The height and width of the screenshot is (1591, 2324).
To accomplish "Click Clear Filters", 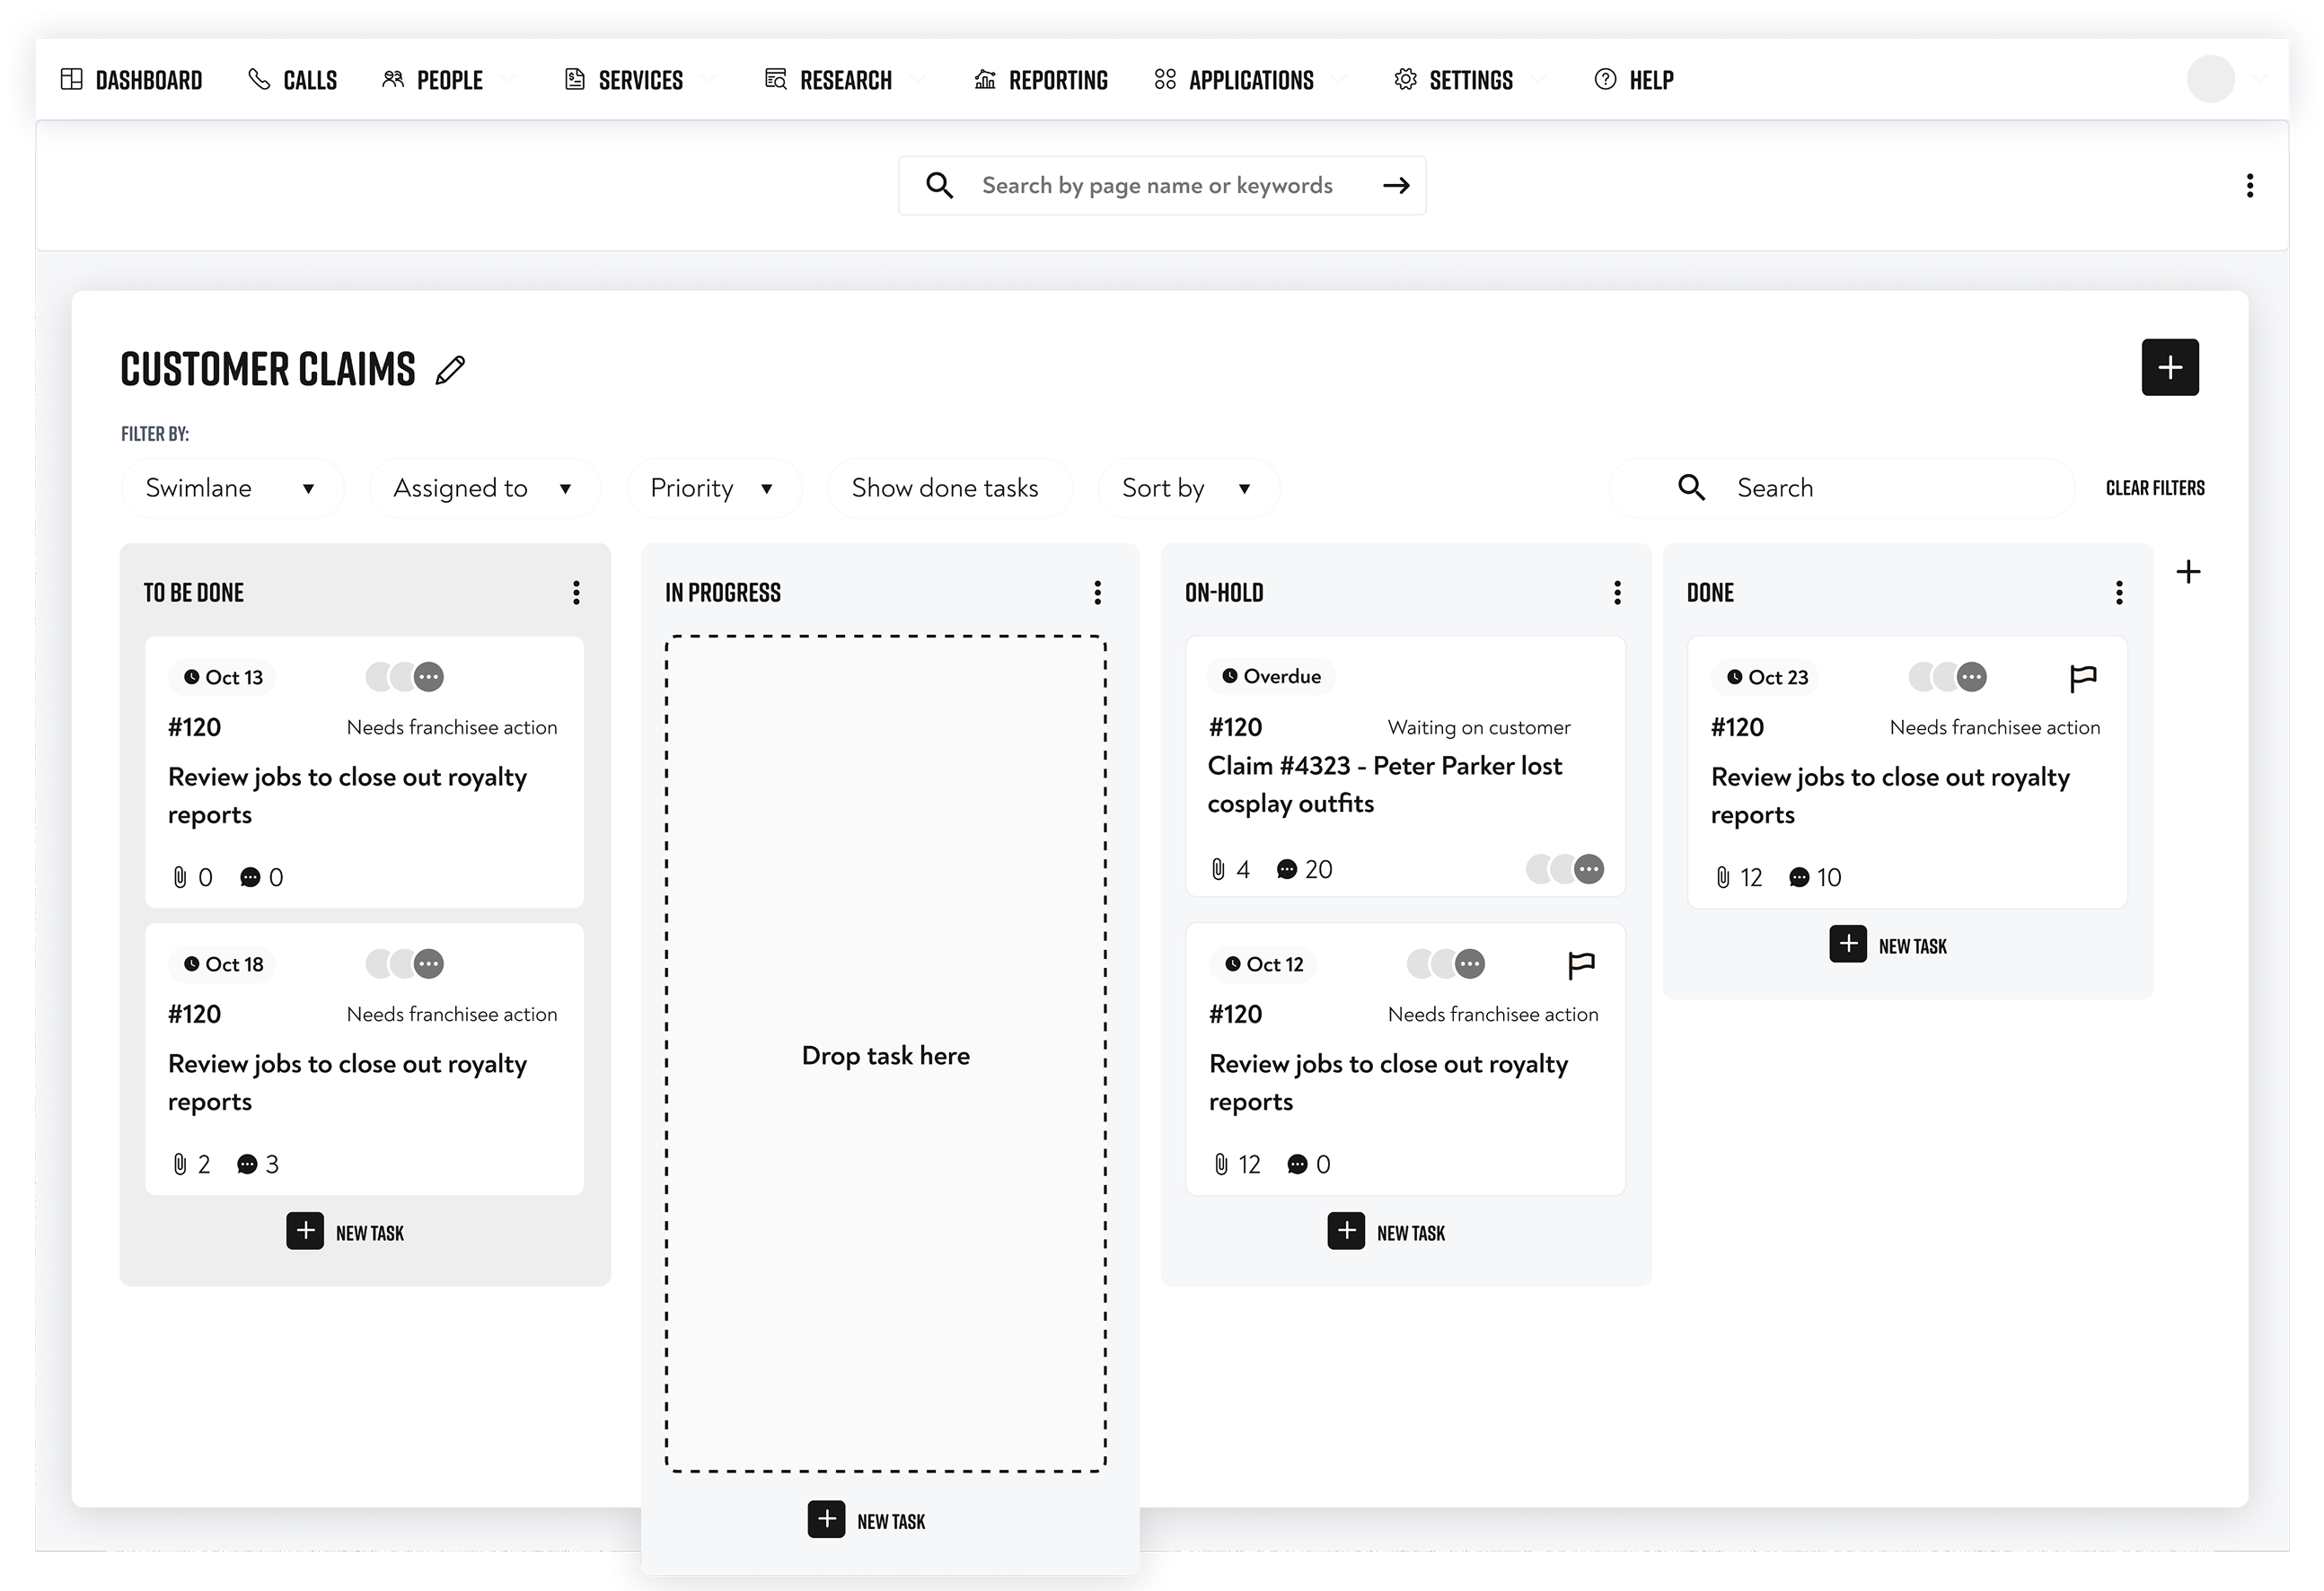I will [x=2155, y=488].
